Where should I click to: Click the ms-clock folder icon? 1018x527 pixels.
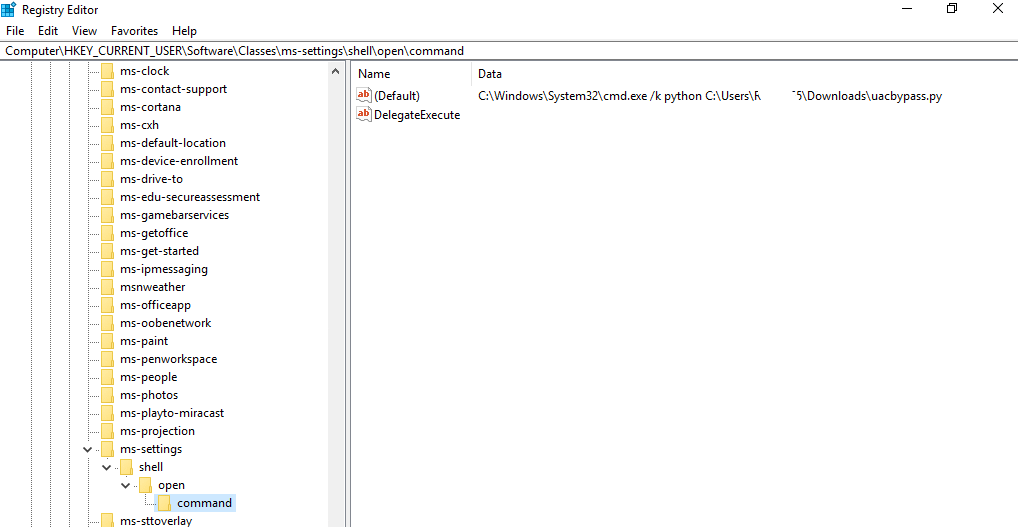click(107, 71)
